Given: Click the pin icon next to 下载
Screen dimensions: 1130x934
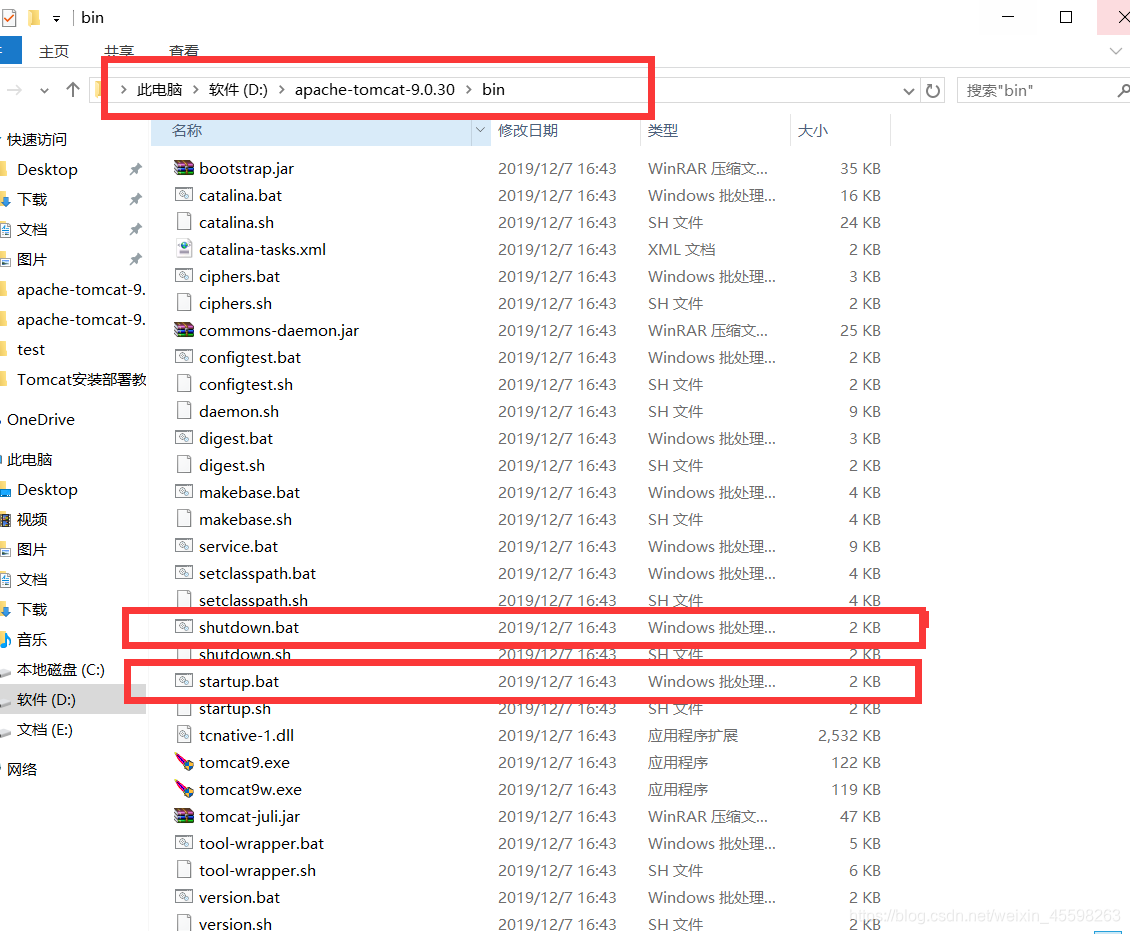Looking at the screenshot, I should point(135,199).
